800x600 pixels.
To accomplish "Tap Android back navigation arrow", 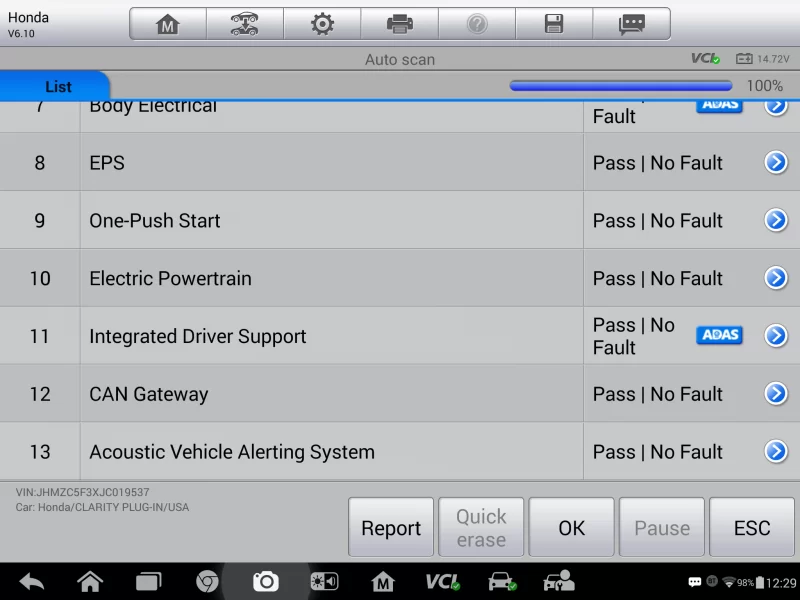I will click(31, 581).
